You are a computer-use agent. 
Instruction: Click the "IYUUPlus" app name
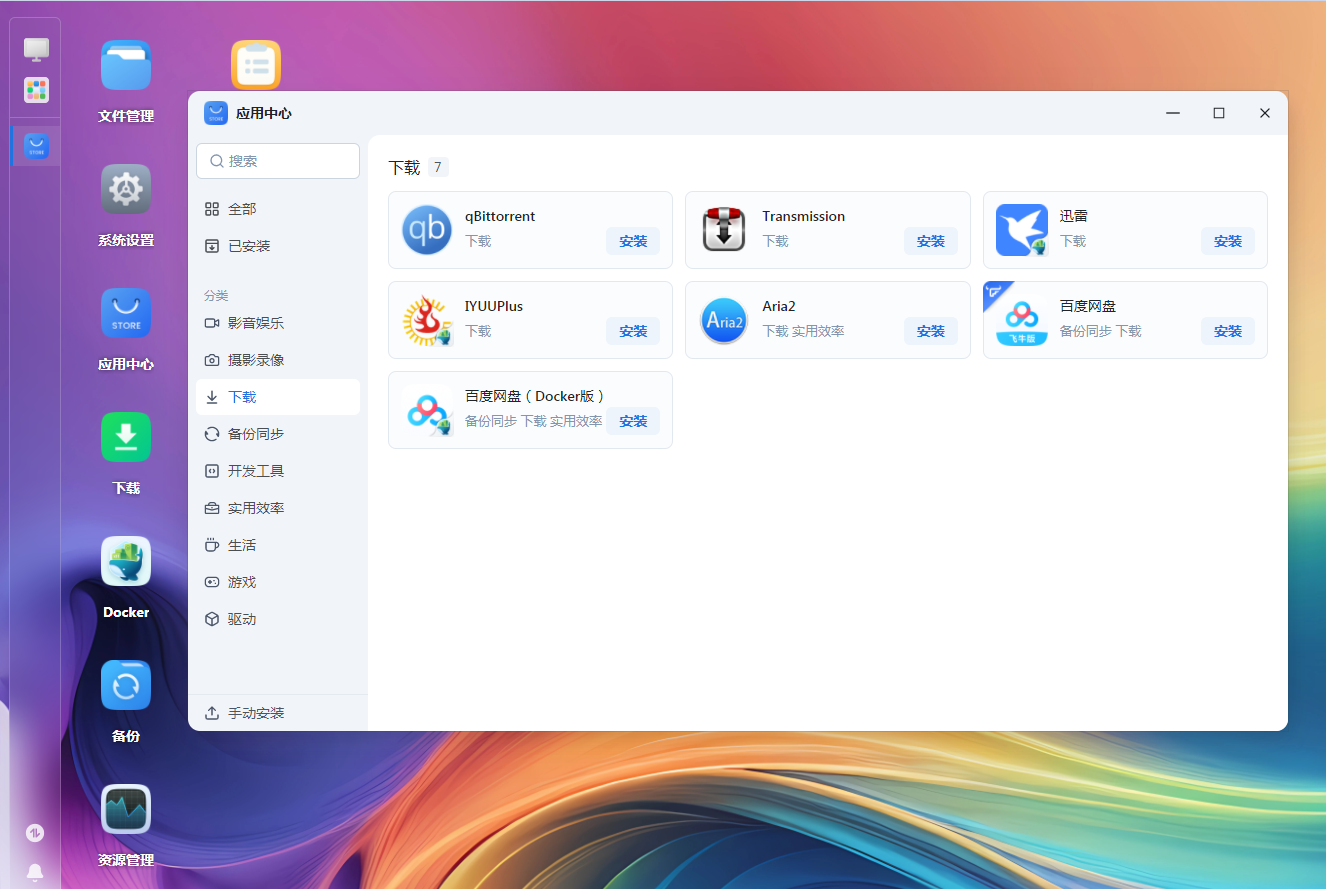[494, 306]
